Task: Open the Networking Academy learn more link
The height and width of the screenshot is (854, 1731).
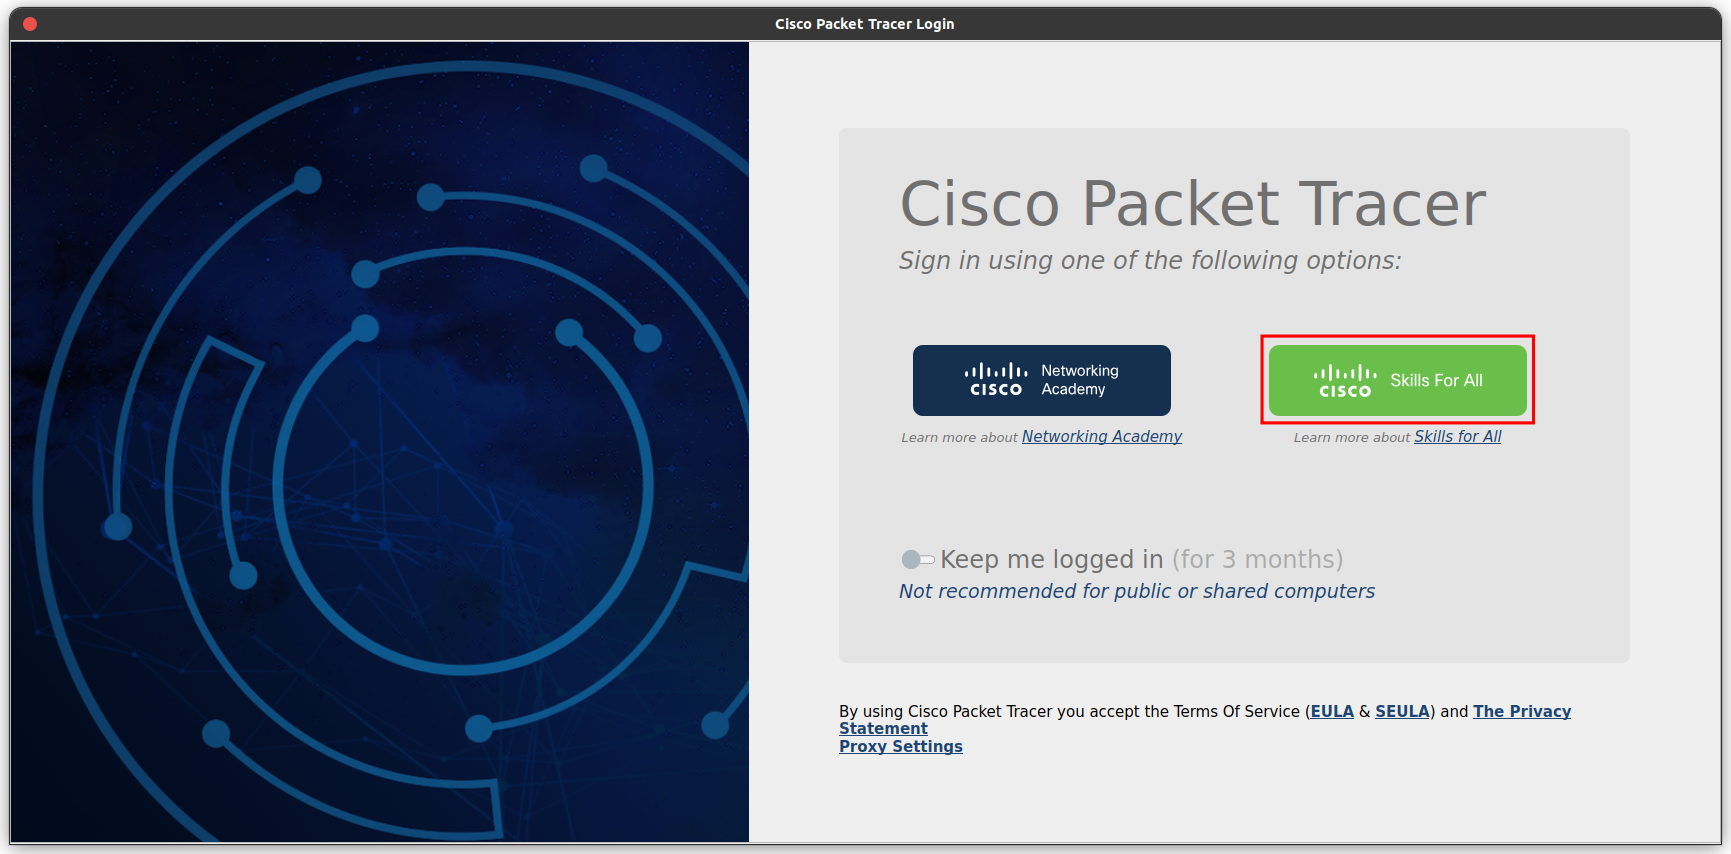Action: (1101, 436)
